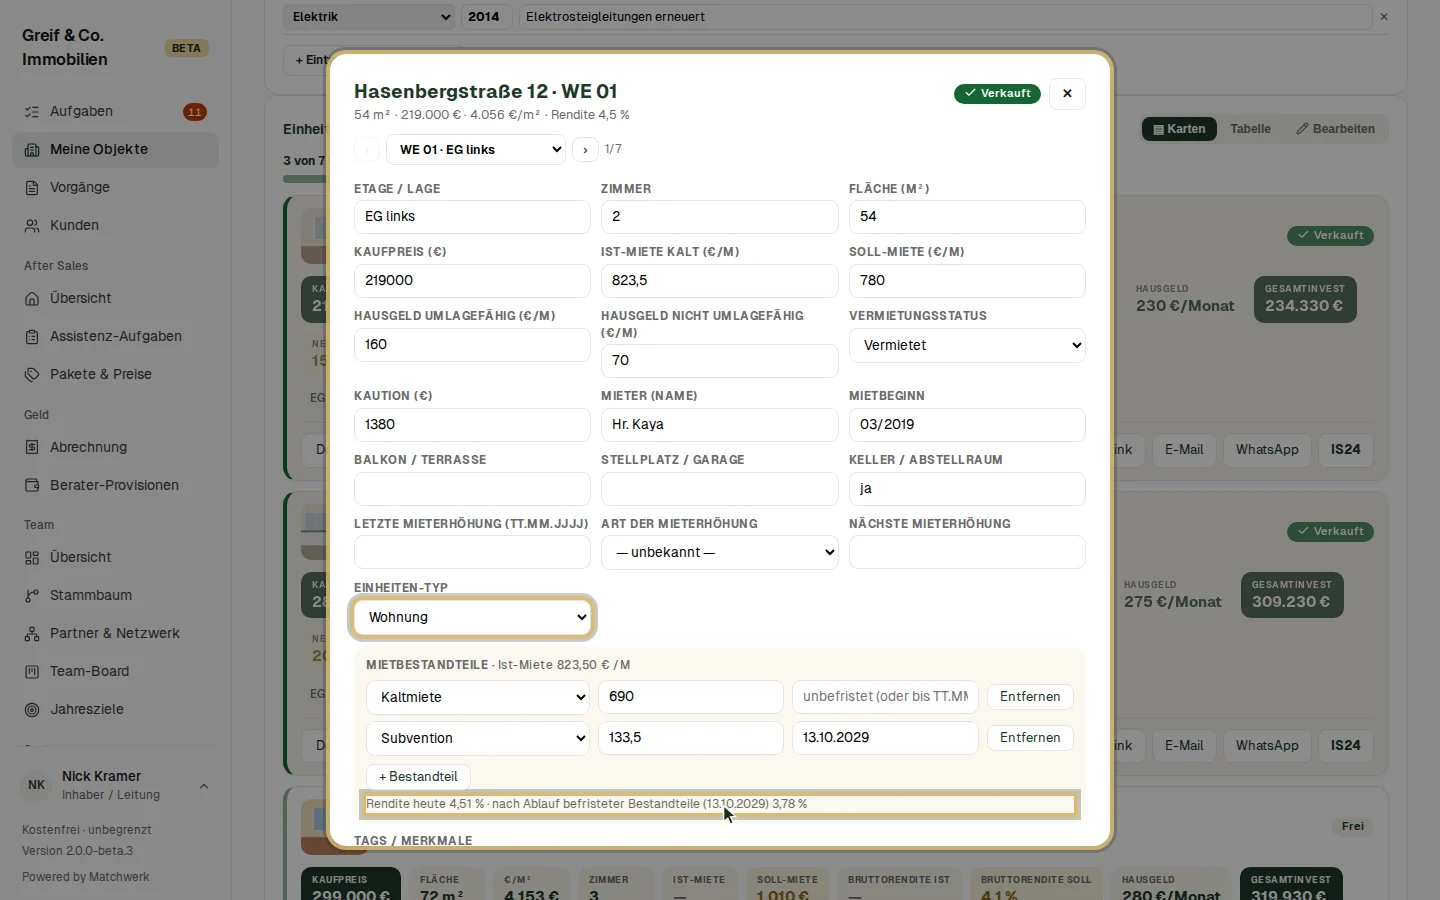The height and width of the screenshot is (900, 1440).
Task: Click After Sales Übersicht house icon
Action: tap(32, 299)
